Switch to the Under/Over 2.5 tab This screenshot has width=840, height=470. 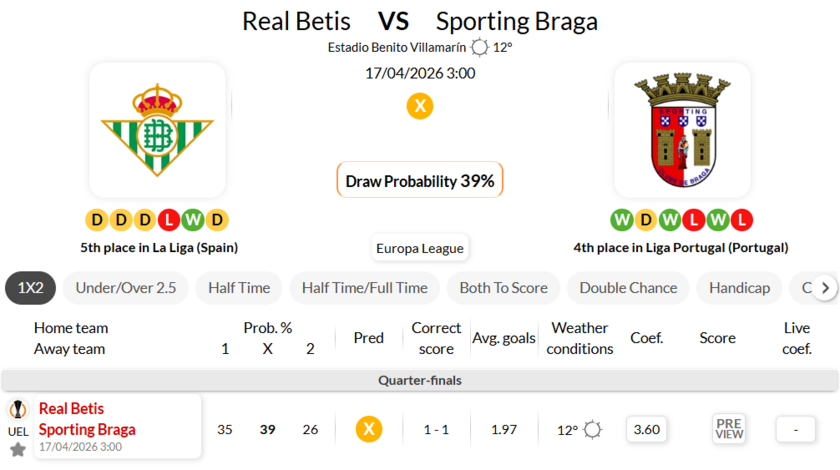tap(126, 288)
